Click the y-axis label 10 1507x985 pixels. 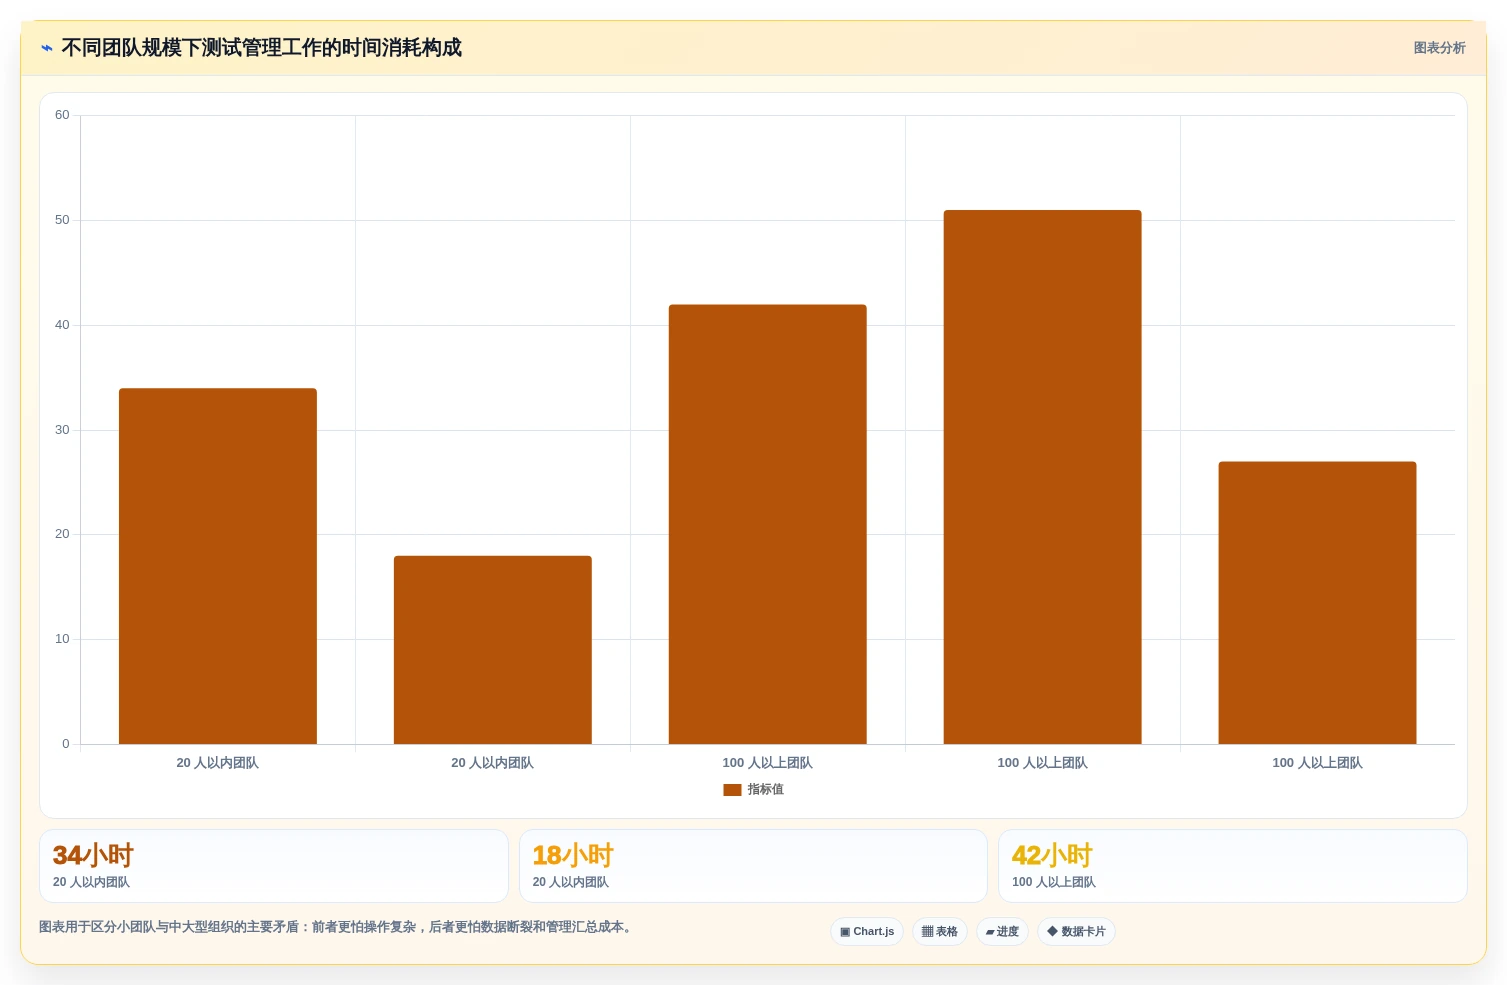[x=62, y=639]
